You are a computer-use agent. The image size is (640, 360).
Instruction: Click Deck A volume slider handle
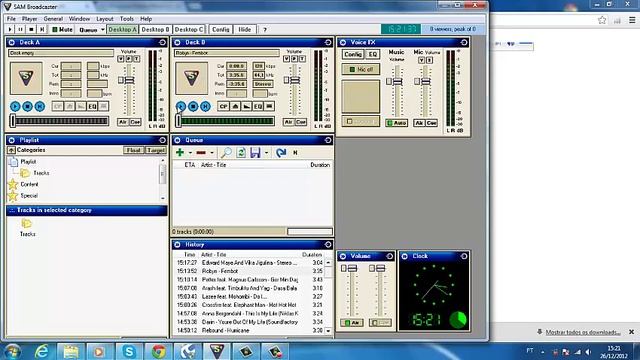pos(129,80)
